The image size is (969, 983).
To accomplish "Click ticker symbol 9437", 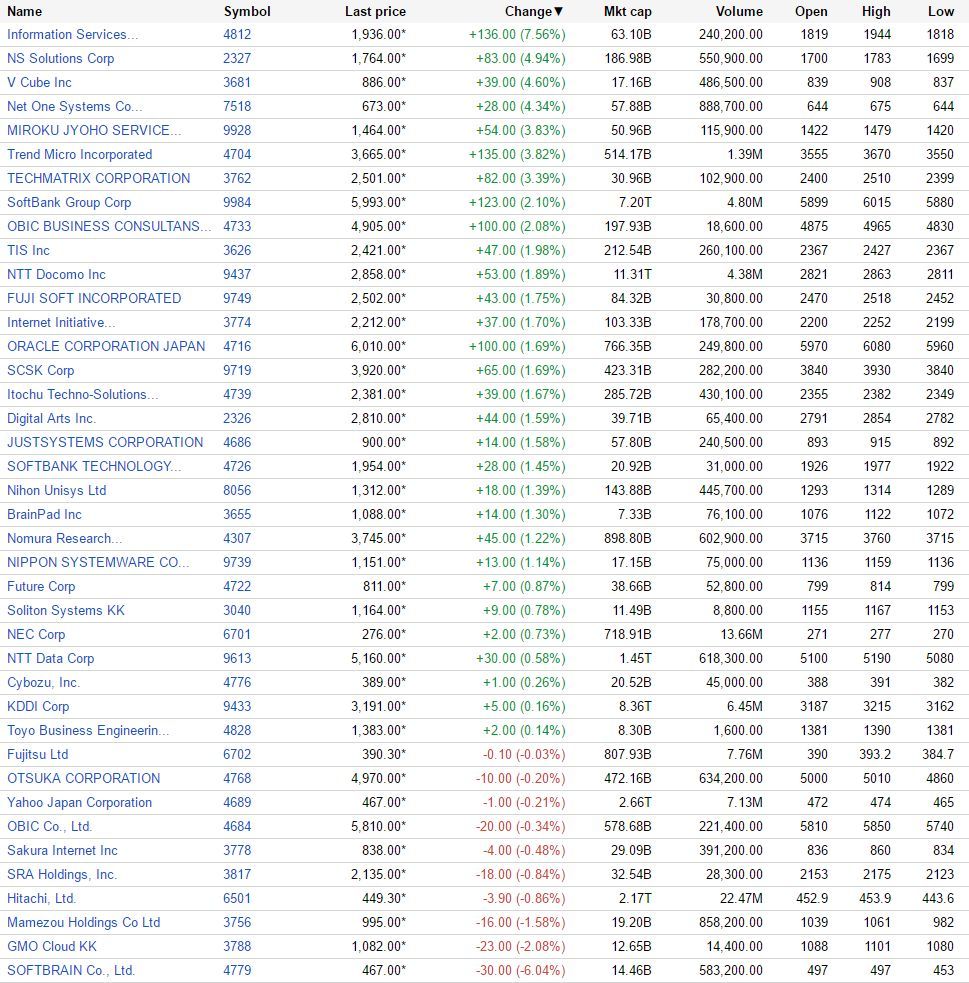I will (237, 274).
